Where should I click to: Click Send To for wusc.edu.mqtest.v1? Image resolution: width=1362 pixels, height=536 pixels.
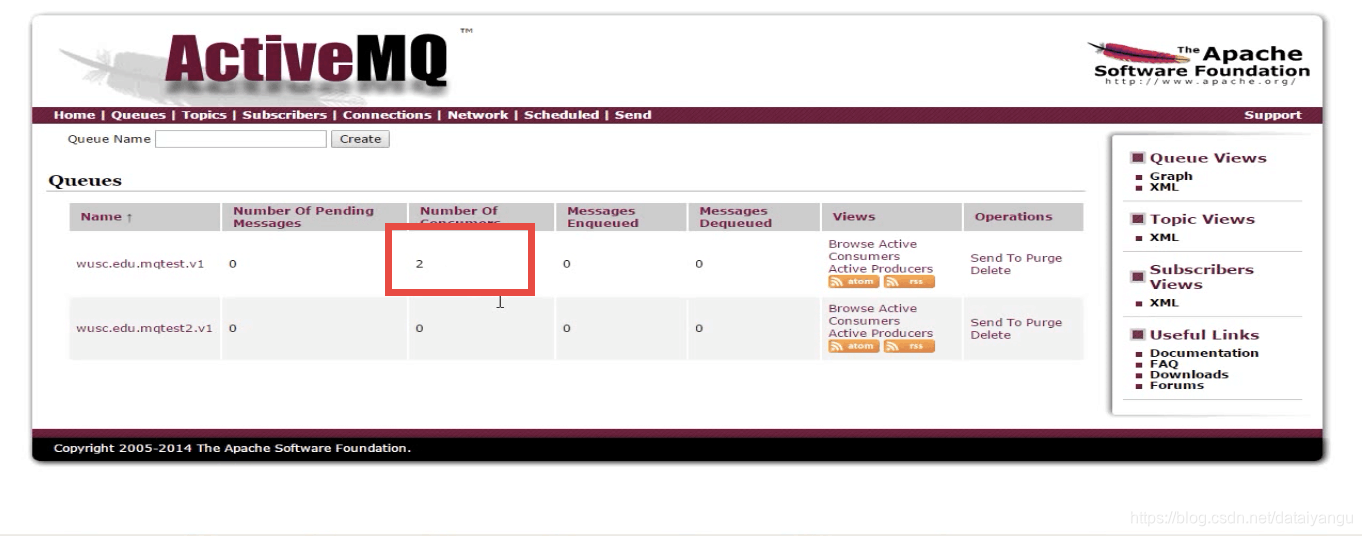[995, 258]
